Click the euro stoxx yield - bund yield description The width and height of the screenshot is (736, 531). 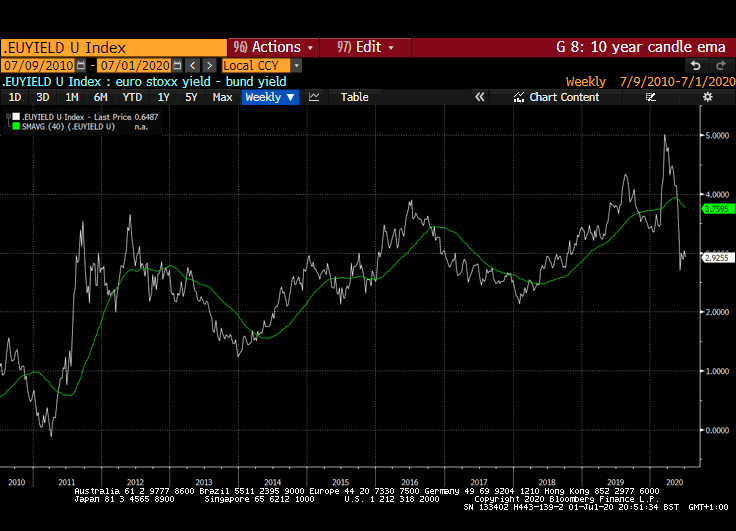(201, 82)
